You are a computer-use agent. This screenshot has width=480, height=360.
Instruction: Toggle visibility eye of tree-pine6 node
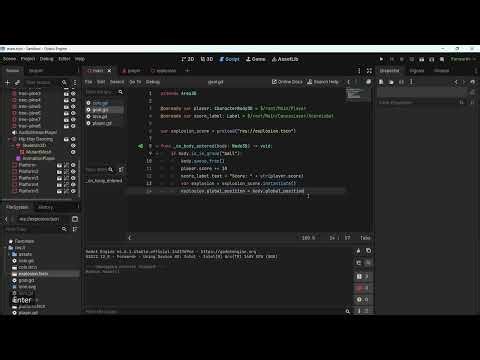(73, 113)
